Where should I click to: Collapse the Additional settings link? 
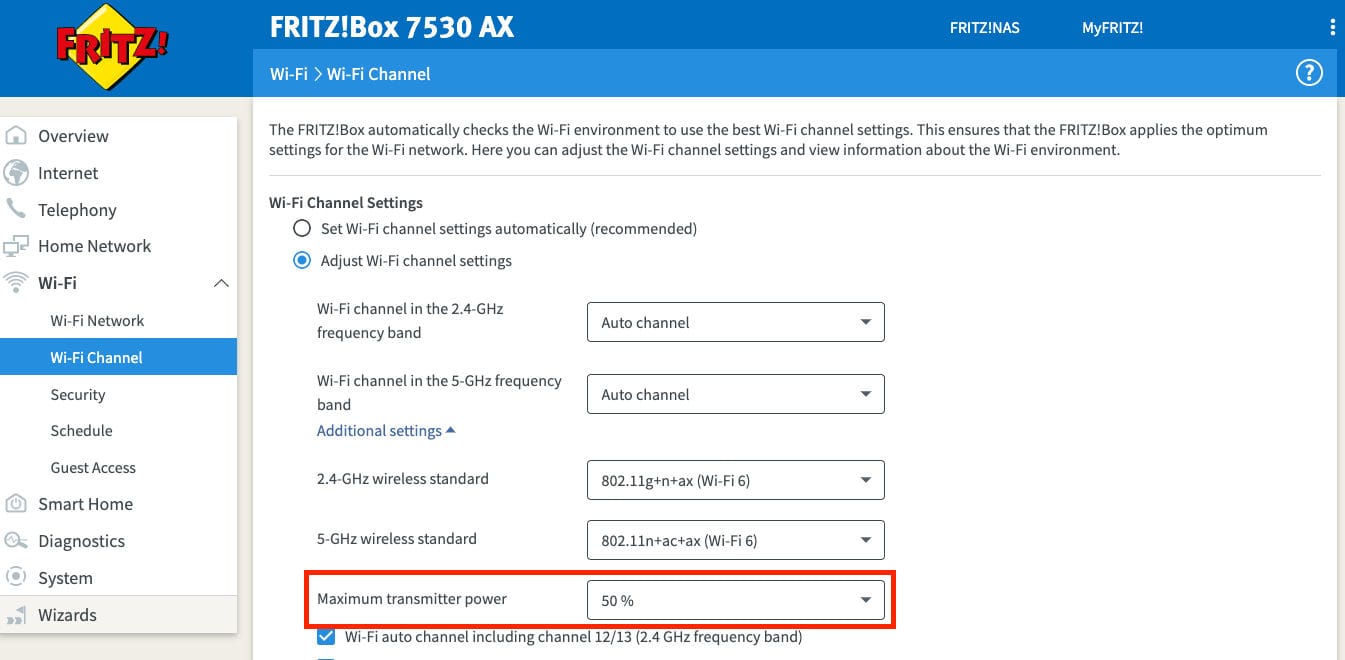tap(386, 431)
